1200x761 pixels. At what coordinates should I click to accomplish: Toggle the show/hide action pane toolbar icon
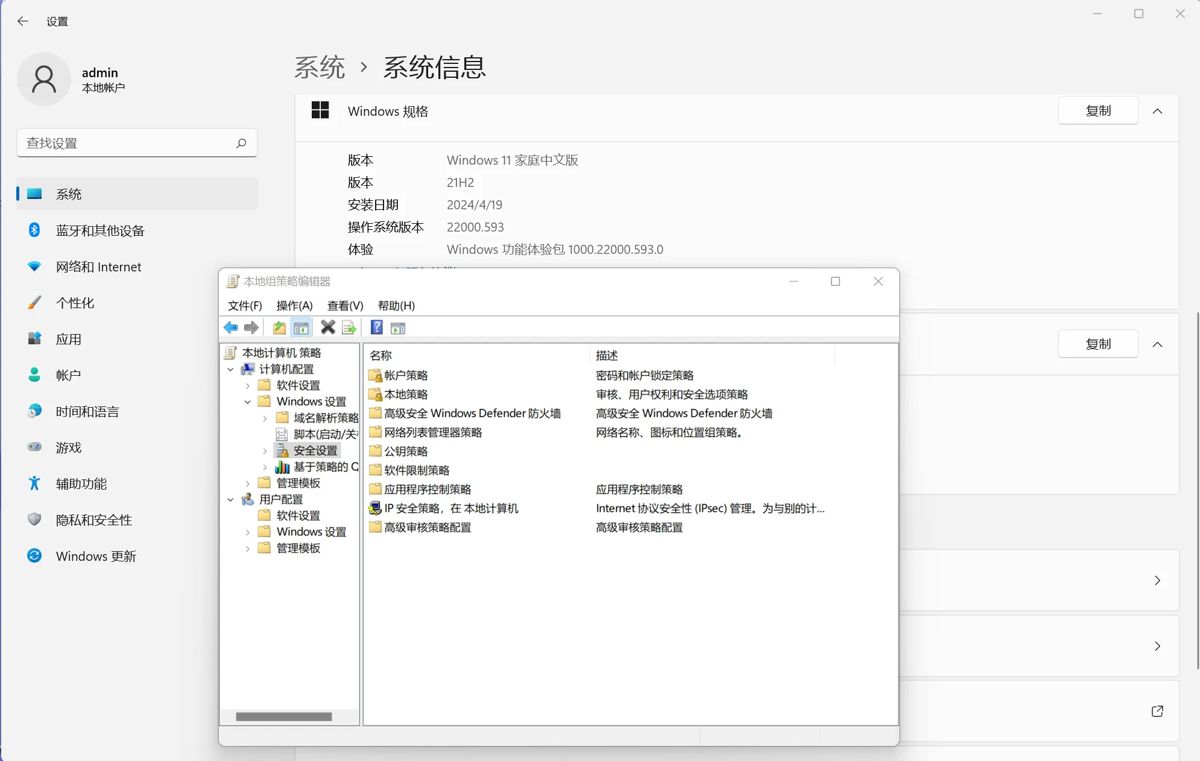[x=398, y=328]
